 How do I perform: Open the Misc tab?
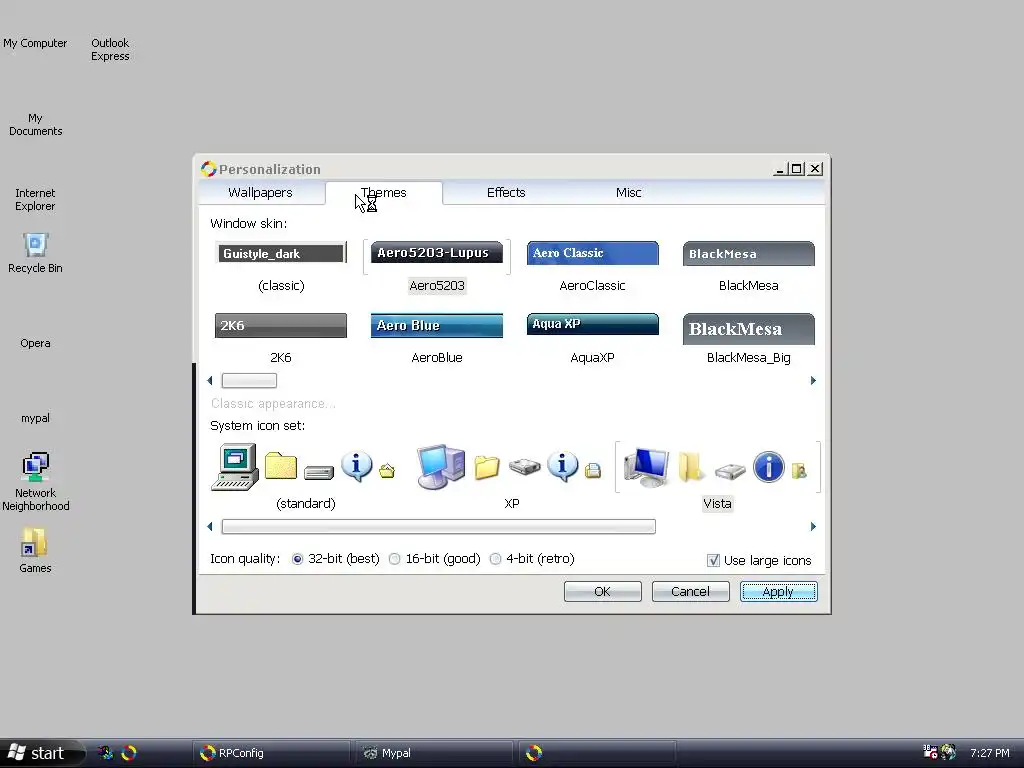tap(628, 193)
